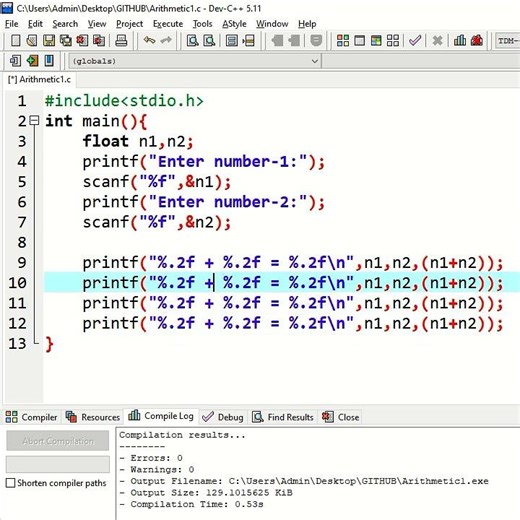
Task: Click the Output Filename log line
Action: click(304, 481)
